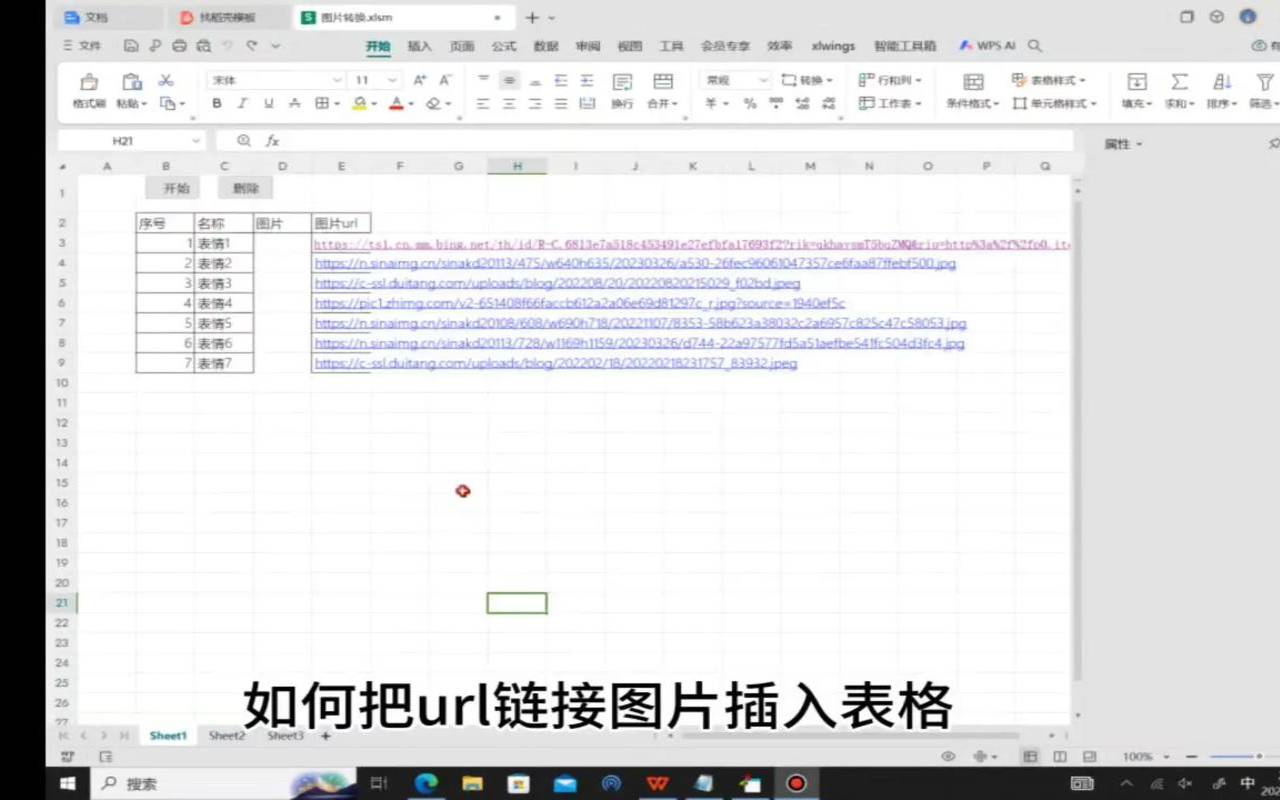
Task: Click the eye reading mode icon in status bar
Action: (948, 757)
